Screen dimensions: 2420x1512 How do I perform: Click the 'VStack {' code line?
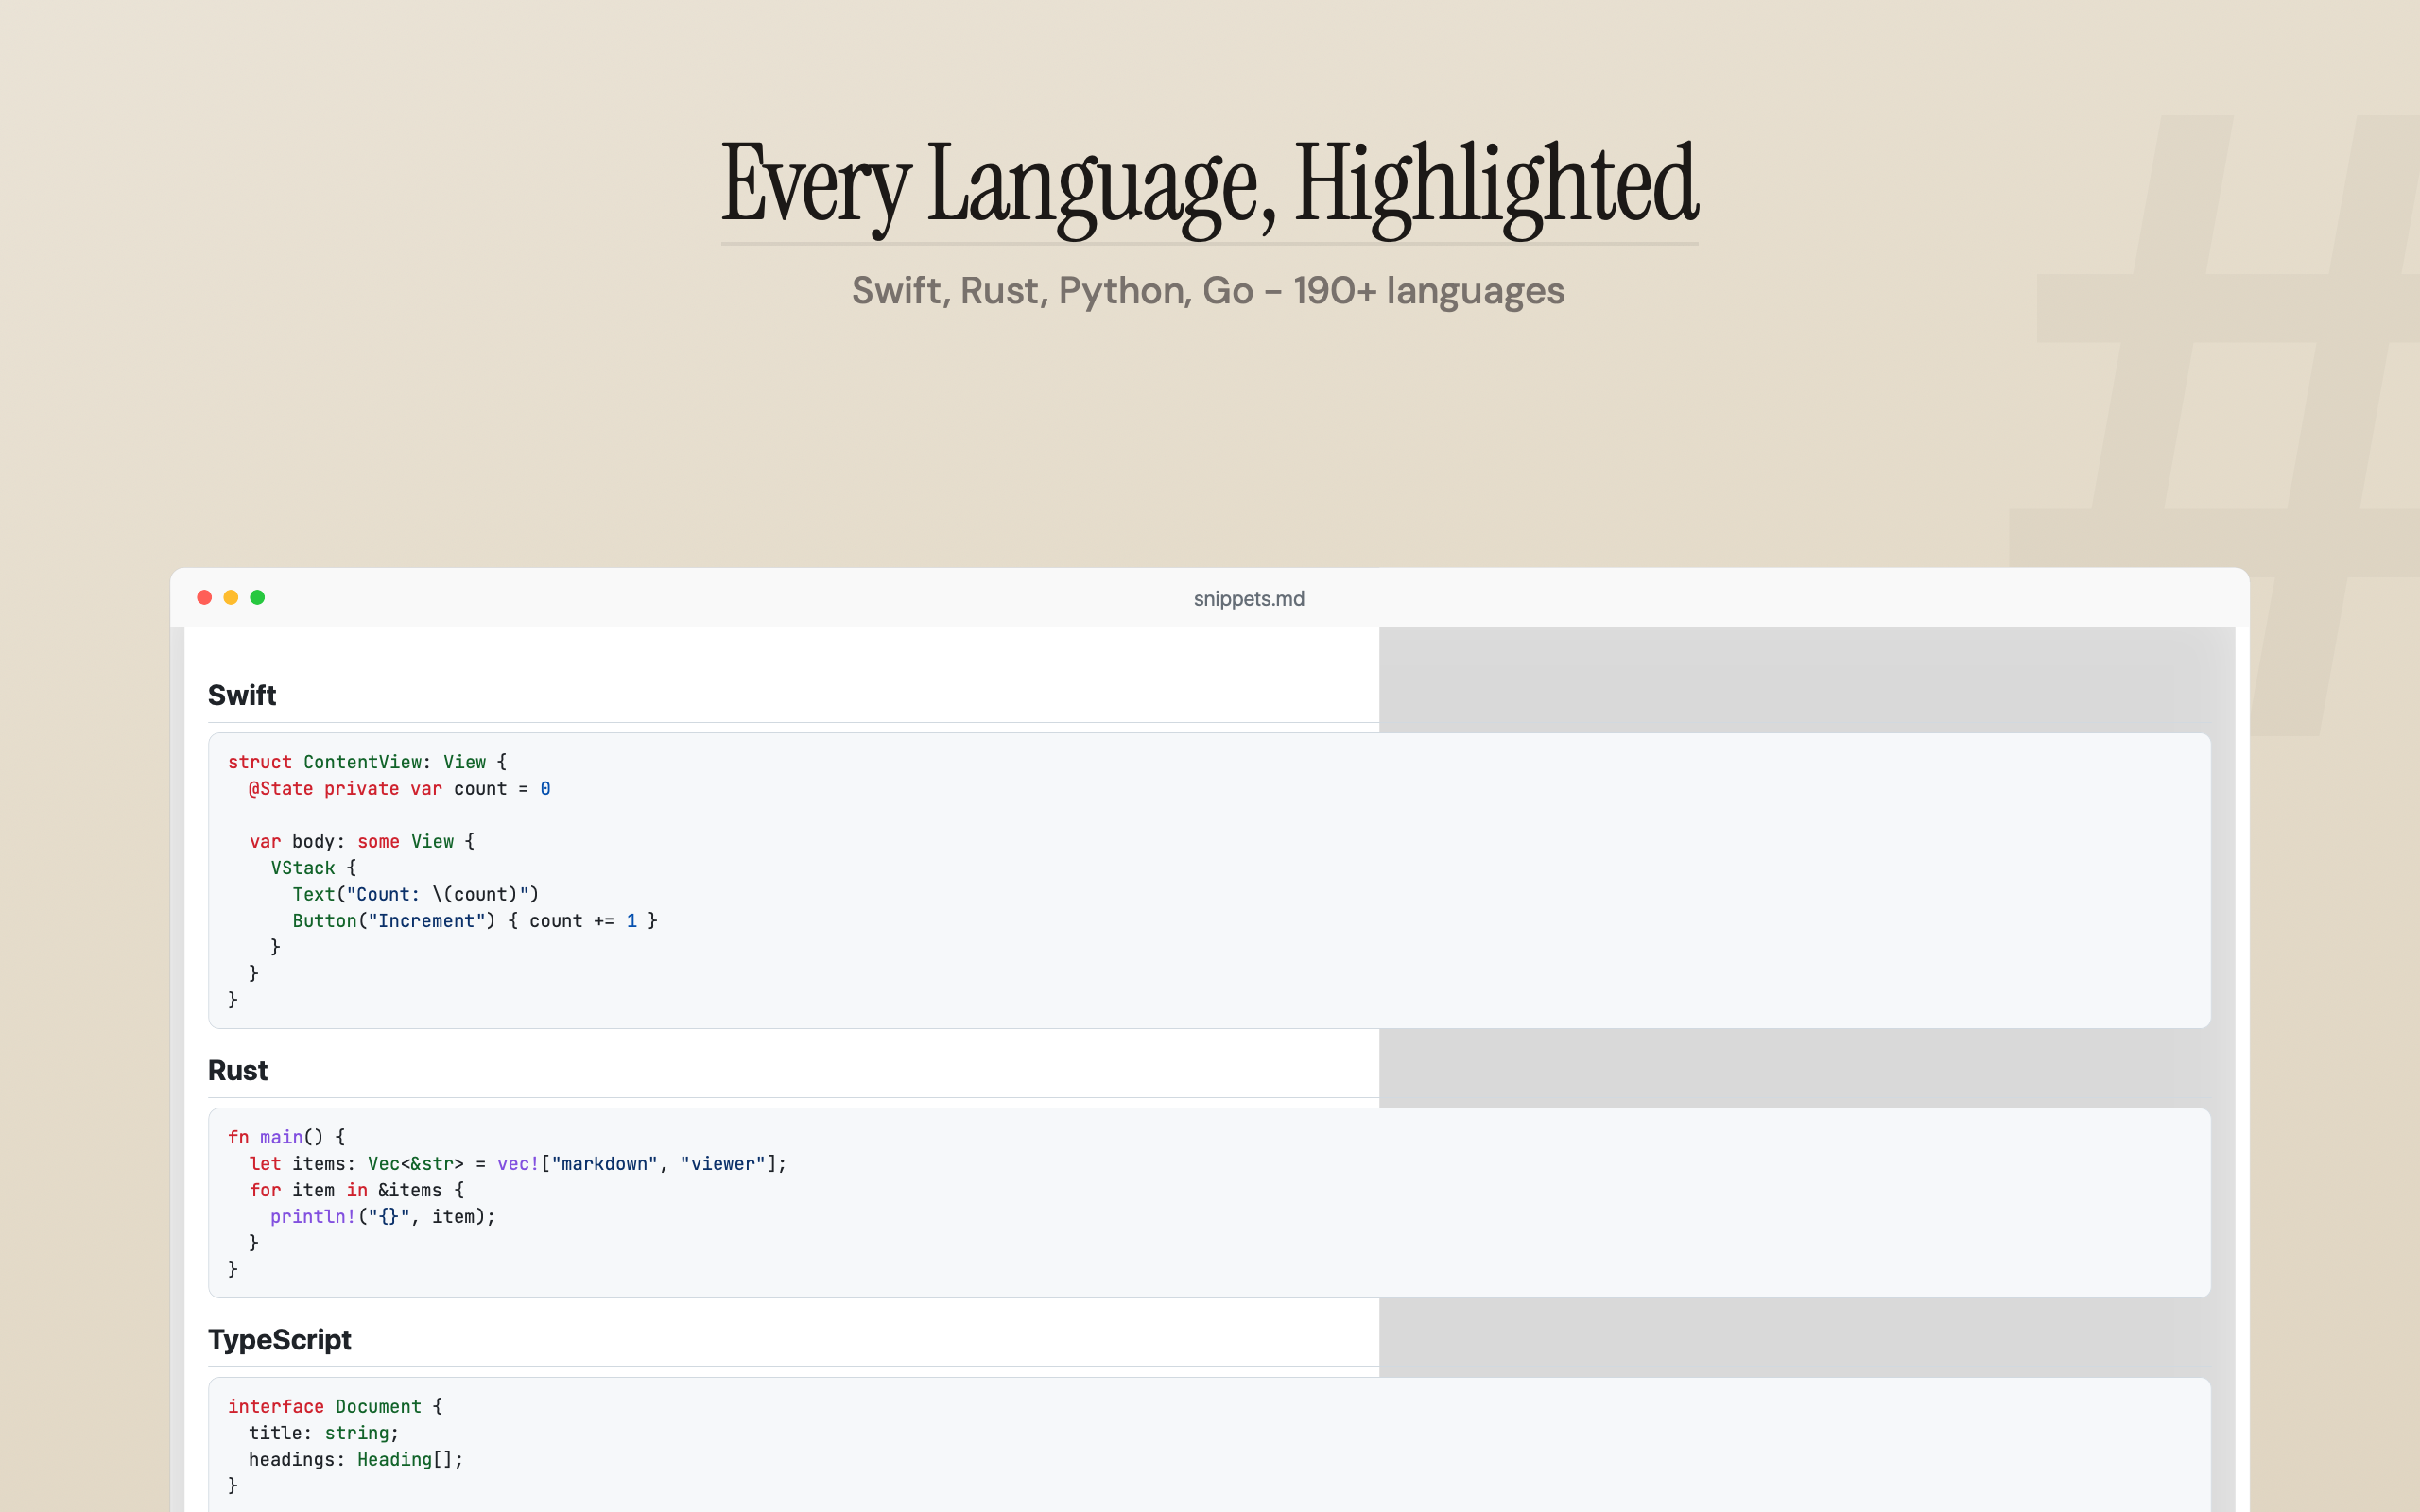coord(313,868)
